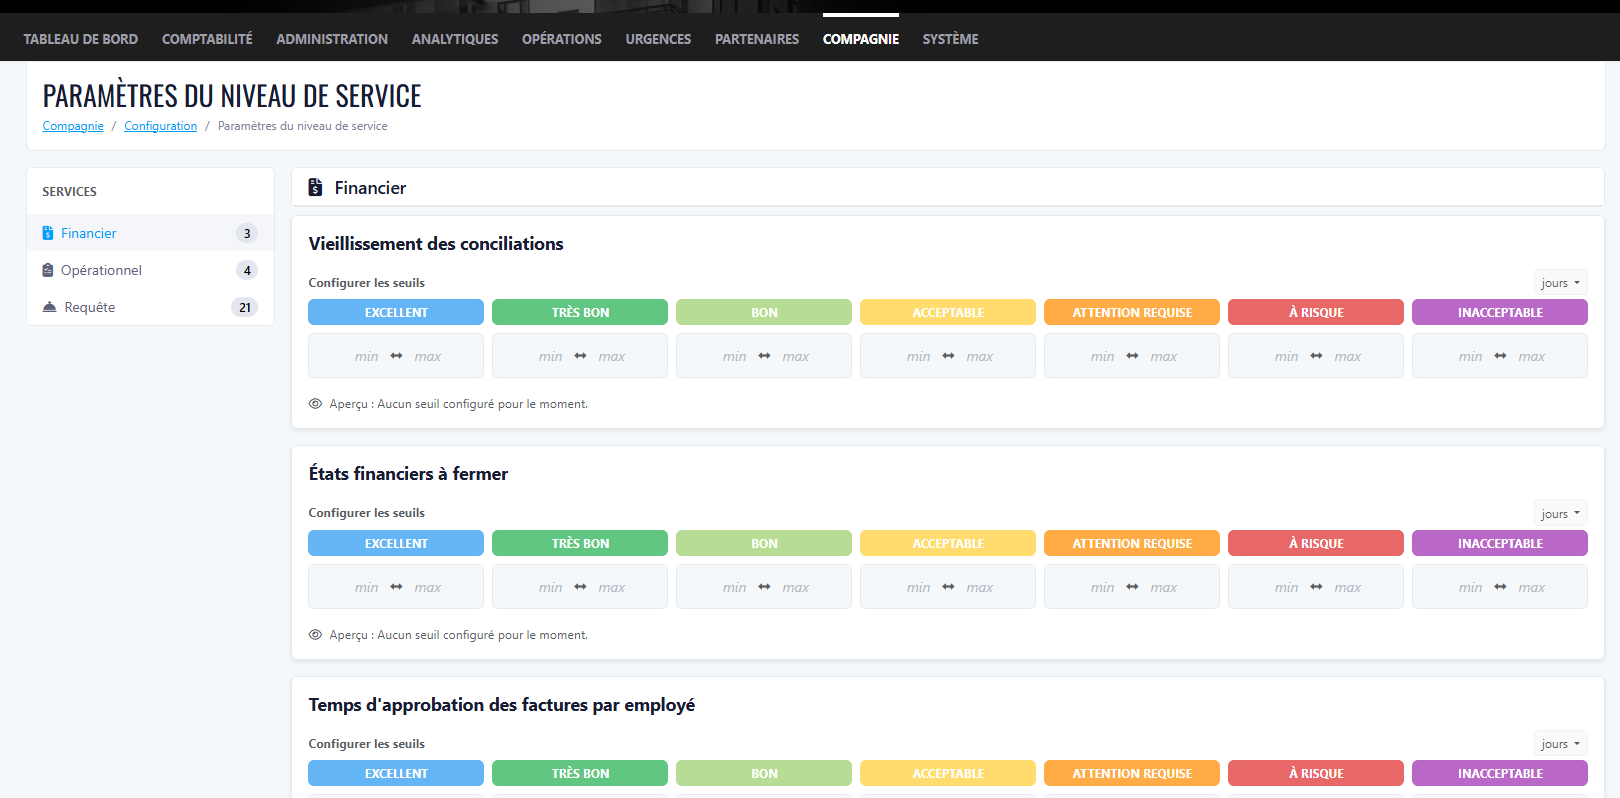Click blue Excellent label in États financiers à fermer

point(396,543)
